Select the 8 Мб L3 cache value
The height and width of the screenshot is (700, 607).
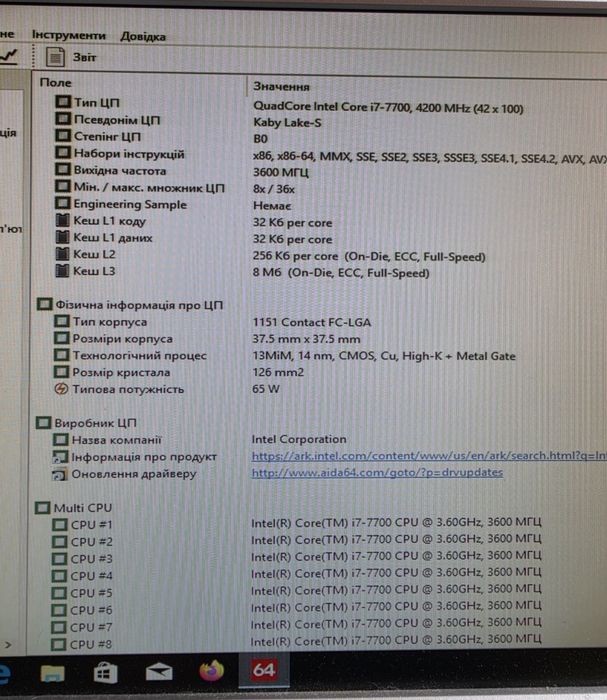pos(341,272)
